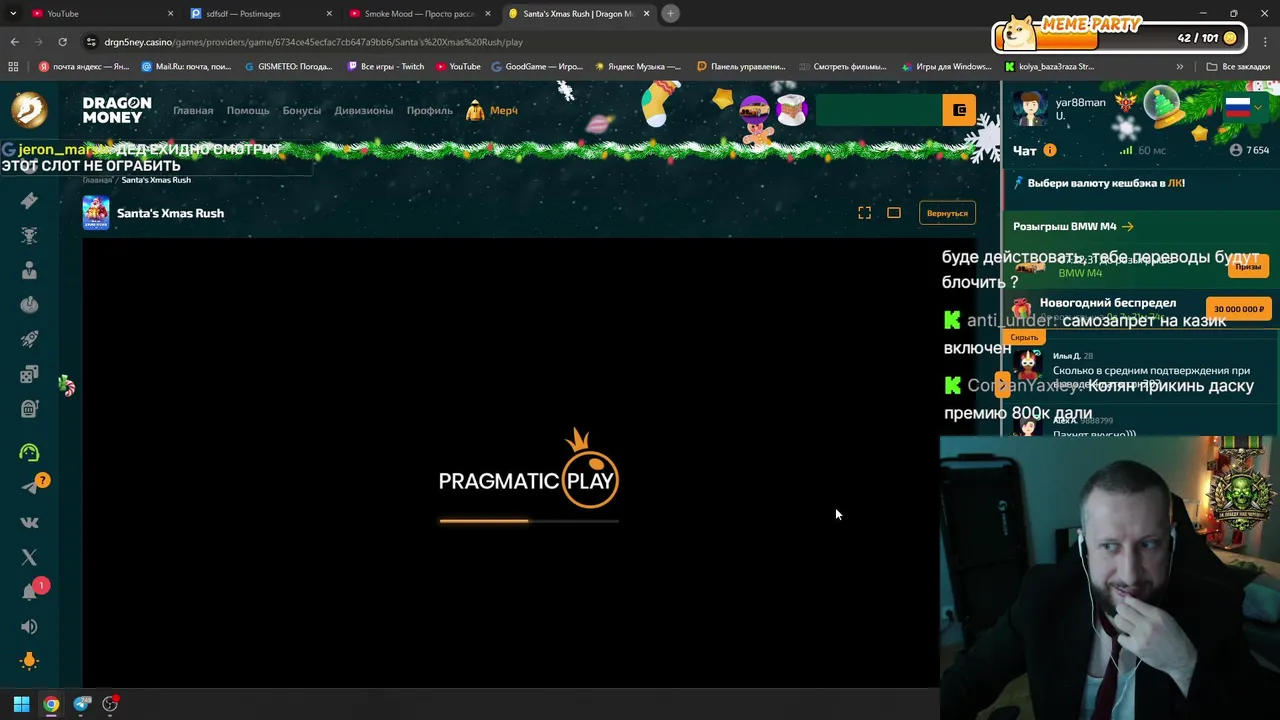Open GISMETEO bookmark
Viewport: 1280px width, 720px height.
click(288, 67)
